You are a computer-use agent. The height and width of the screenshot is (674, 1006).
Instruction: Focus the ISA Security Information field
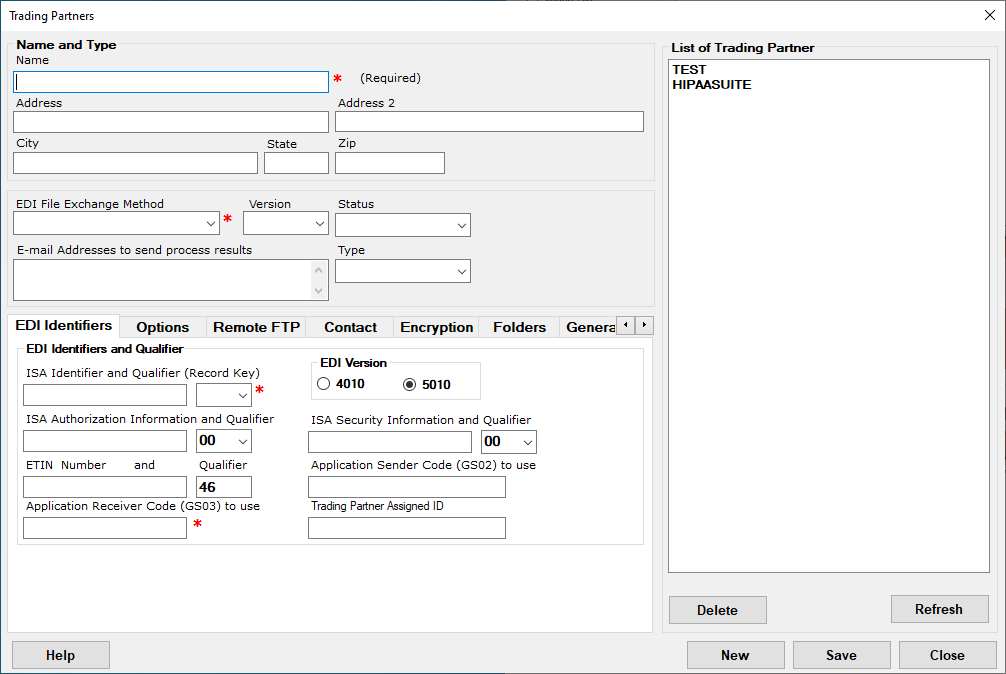390,442
